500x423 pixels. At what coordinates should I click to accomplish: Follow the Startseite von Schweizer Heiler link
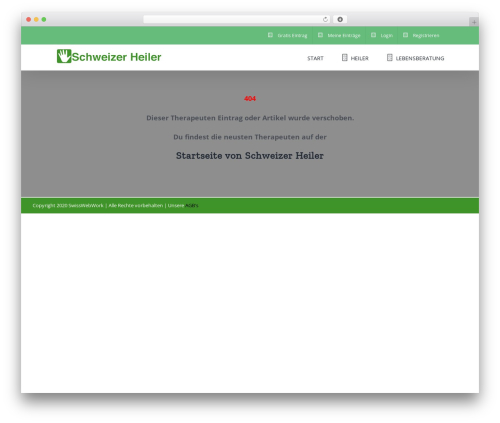(250, 156)
